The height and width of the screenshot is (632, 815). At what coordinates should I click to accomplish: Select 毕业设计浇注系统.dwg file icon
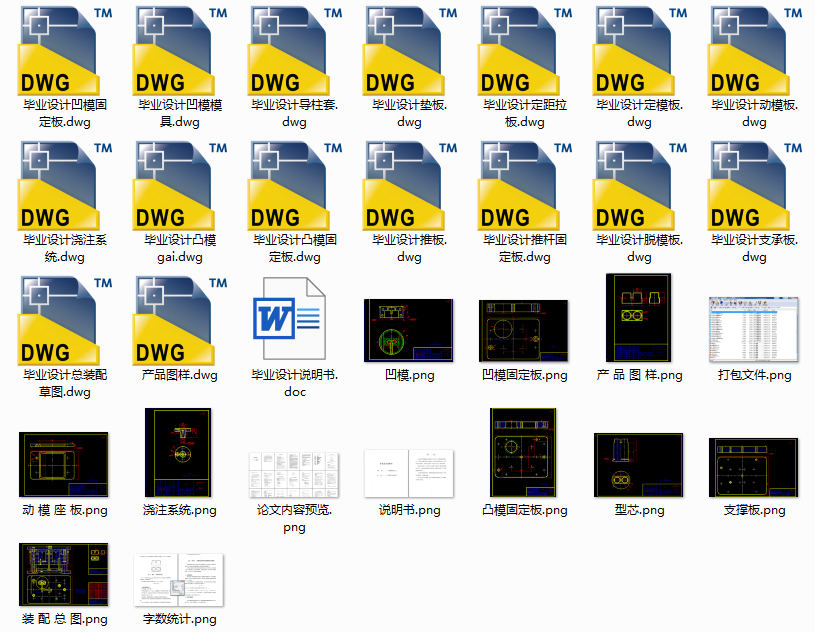64,186
